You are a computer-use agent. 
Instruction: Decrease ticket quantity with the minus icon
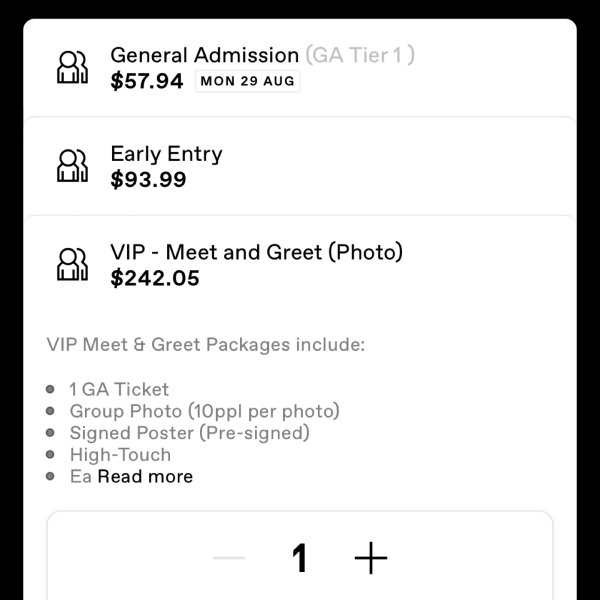(229, 558)
